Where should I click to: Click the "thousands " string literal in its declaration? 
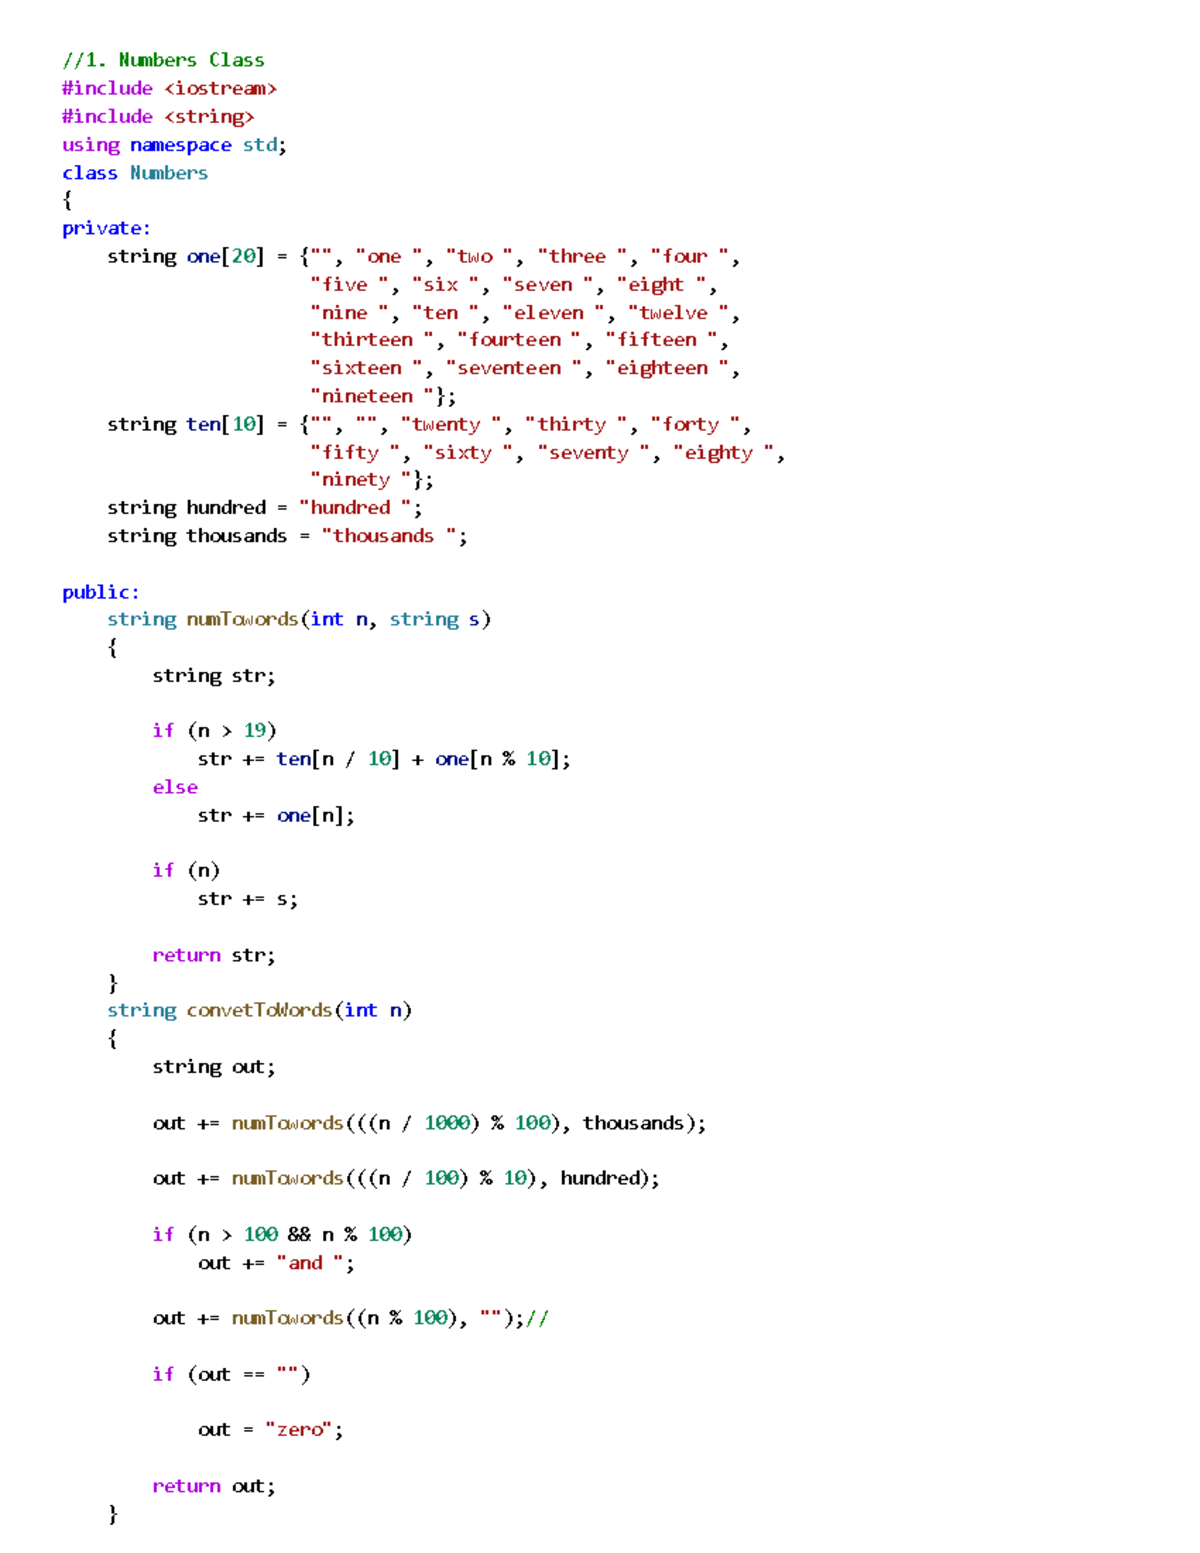[393, 536]
